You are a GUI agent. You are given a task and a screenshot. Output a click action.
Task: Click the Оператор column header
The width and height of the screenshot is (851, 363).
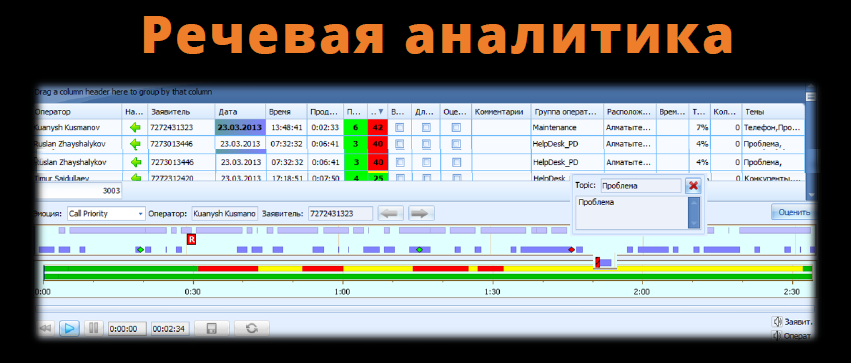[77, 112]
